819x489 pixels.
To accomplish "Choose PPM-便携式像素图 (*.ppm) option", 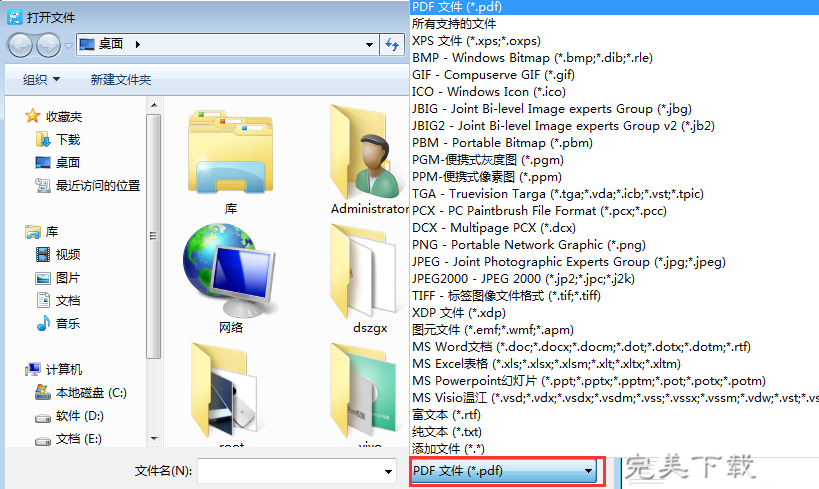I will click(x=614, y=177).
